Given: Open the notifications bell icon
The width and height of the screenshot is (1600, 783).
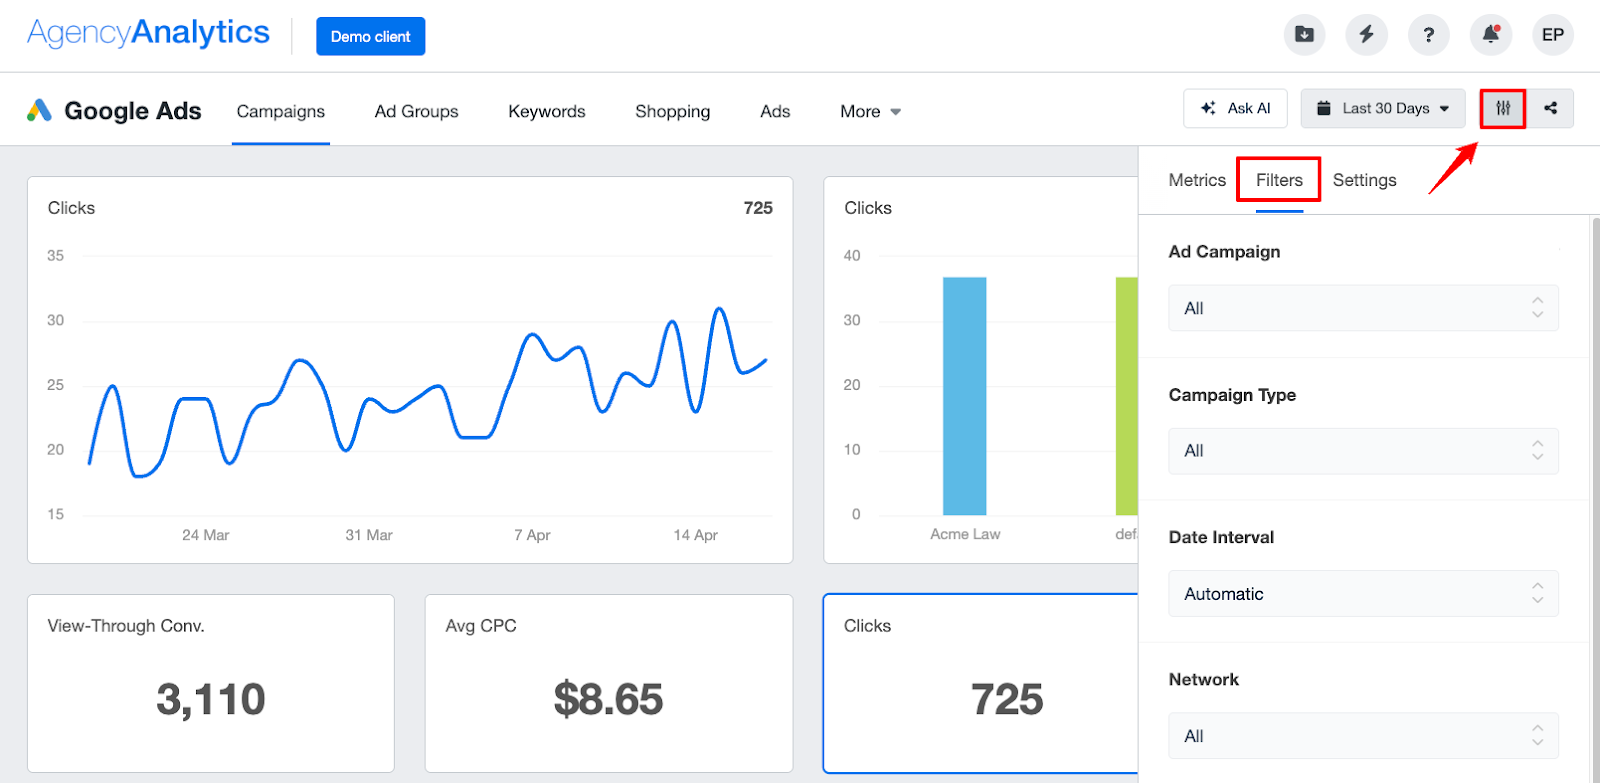Looking at the screenshot, I should coord(1490,35).
